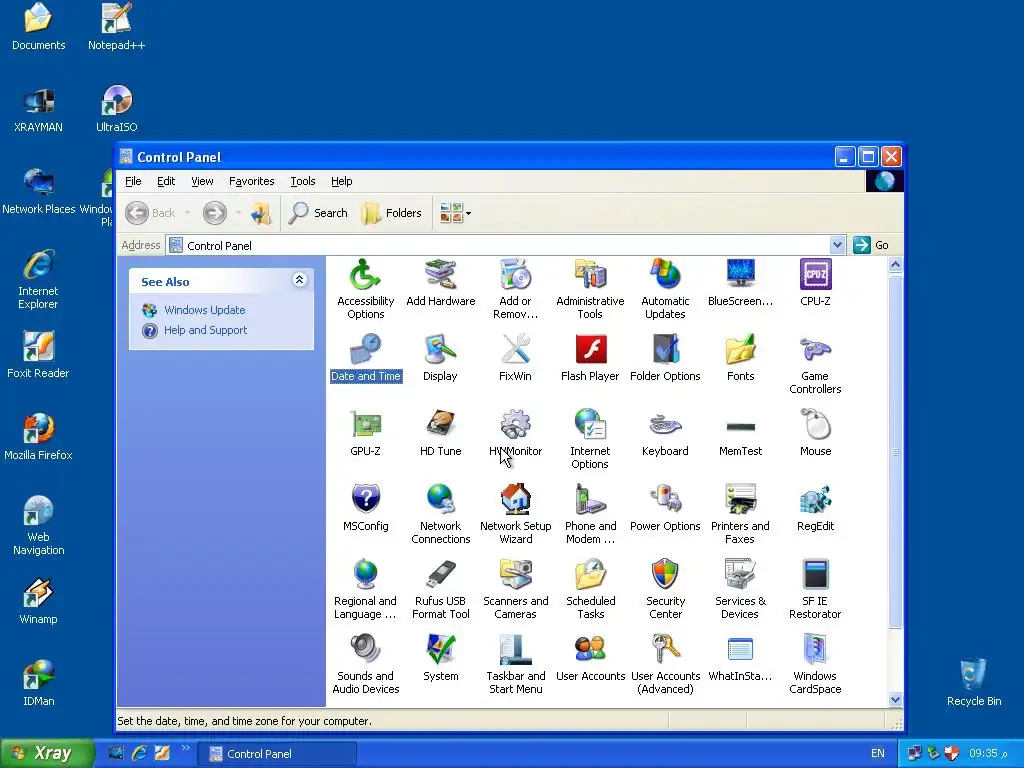Select the plain User Accounts icon
1024x768 pixels.
[590, 658]
